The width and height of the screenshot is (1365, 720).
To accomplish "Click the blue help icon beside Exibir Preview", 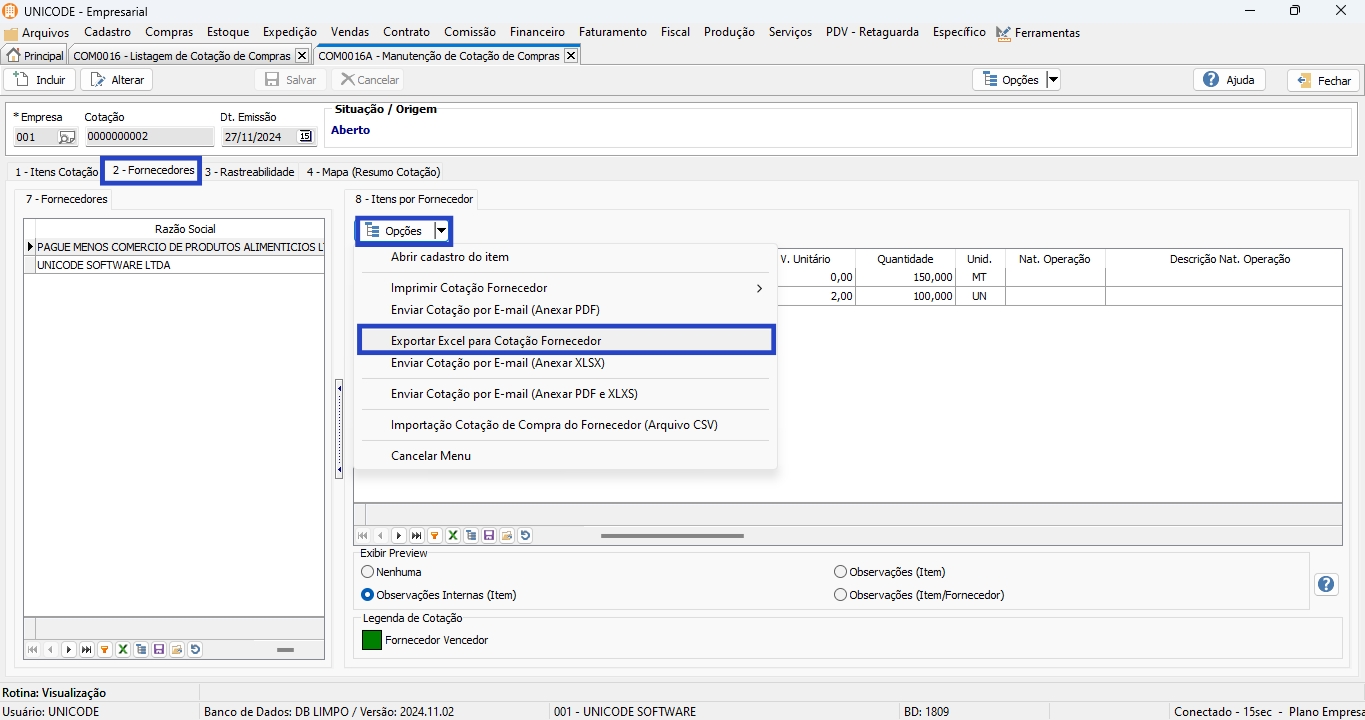I will click(x=1326, y=585).
